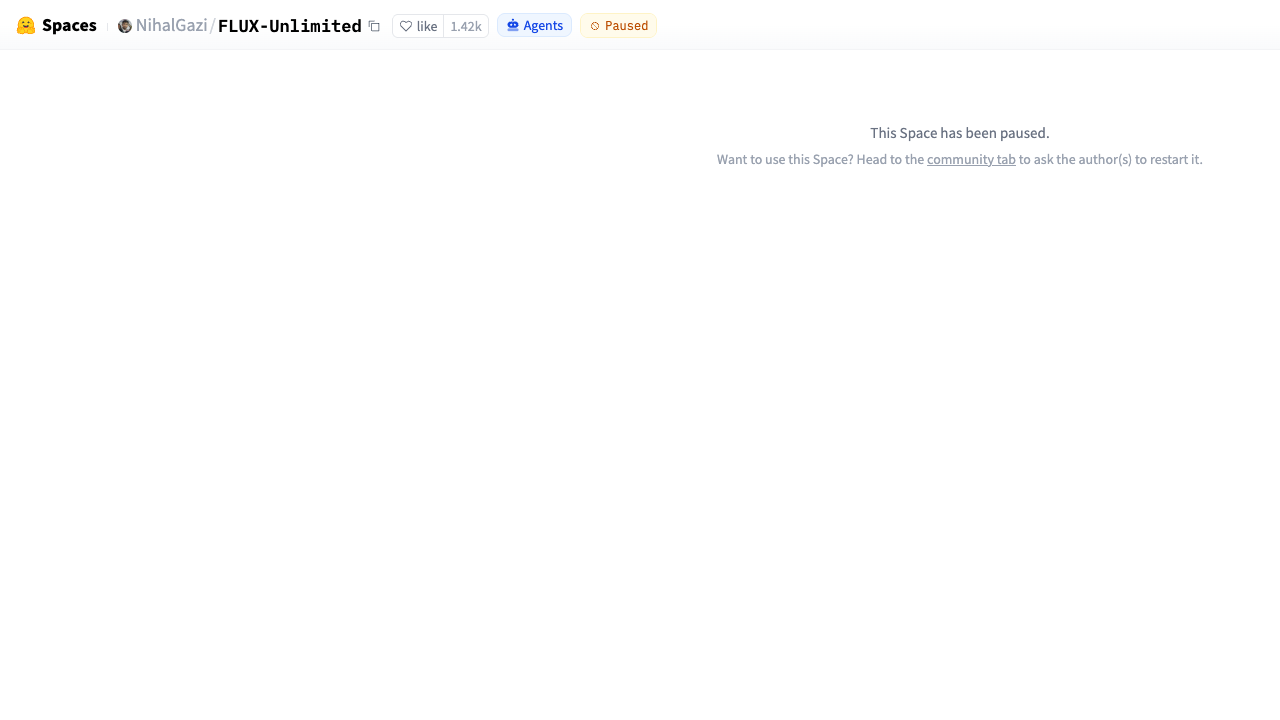Image resolution: width=1280 pixels, height=720 pixels.
Task: Open the NihalGazi author page
Action: coord(172,26)
